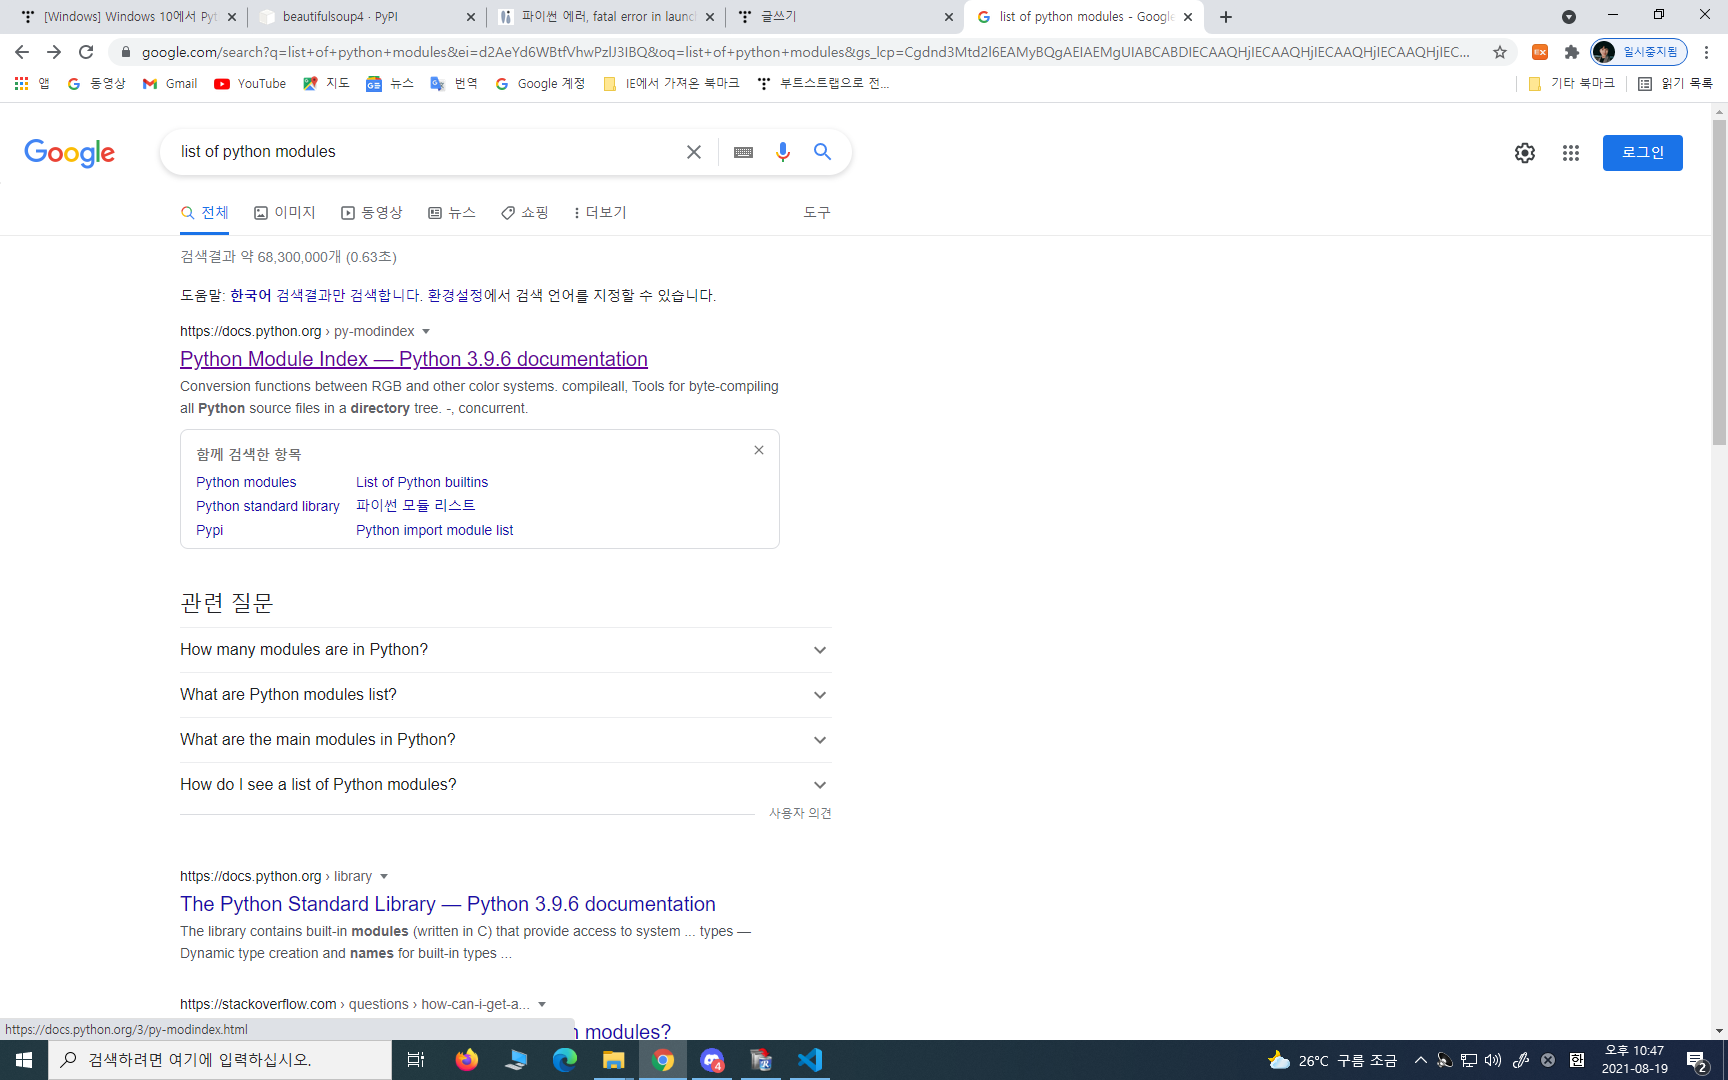This screenshot has height=1080, width=1728.
Task: Open the Google apps grid
Action: [1570, 153]
